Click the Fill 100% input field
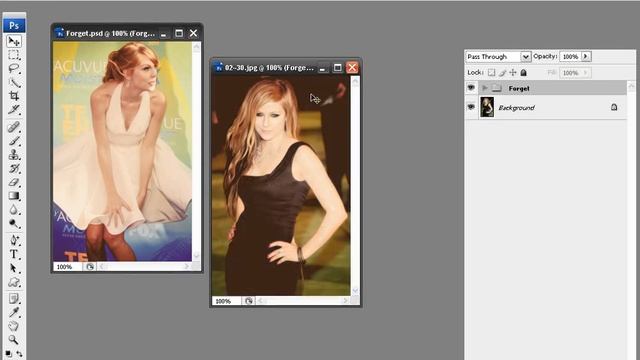 [x=570, y=73]
